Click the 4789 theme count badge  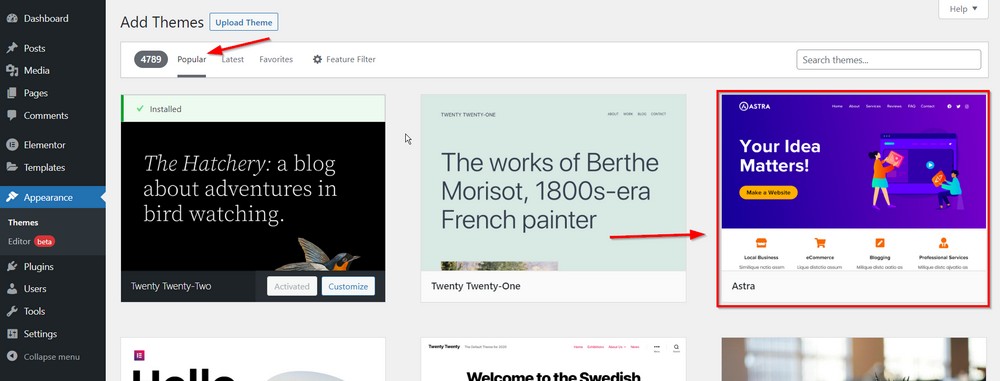pos(151,59)
